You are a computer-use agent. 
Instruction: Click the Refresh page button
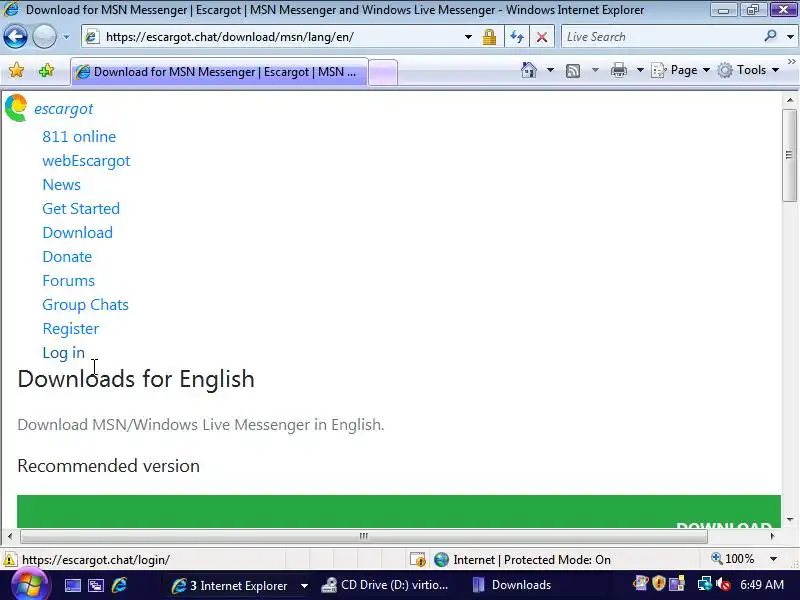517,37
